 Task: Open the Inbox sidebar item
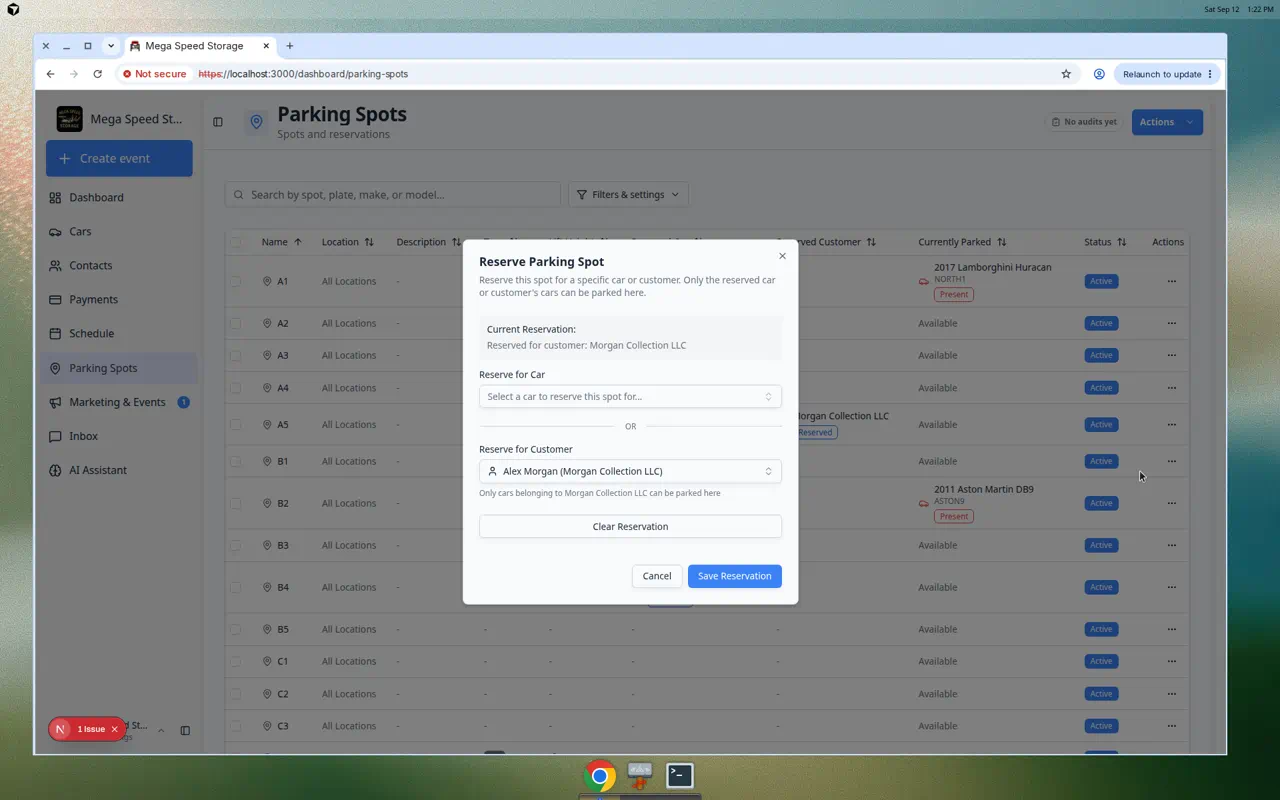[120, 436]
